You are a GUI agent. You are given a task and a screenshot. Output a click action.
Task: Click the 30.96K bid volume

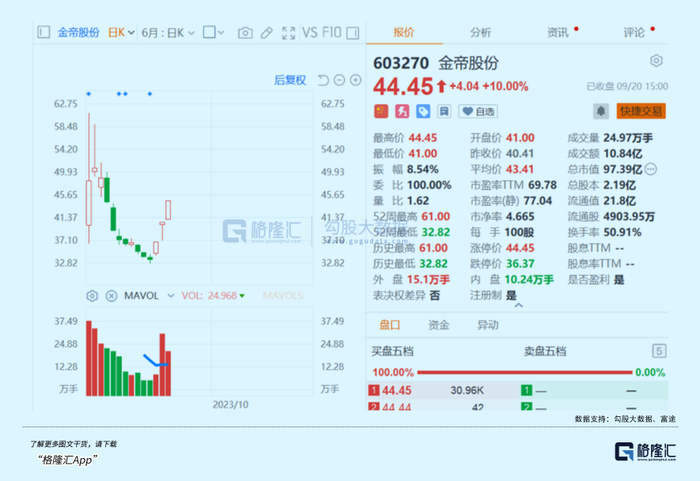pyautogui.click(x=467, y=390)
